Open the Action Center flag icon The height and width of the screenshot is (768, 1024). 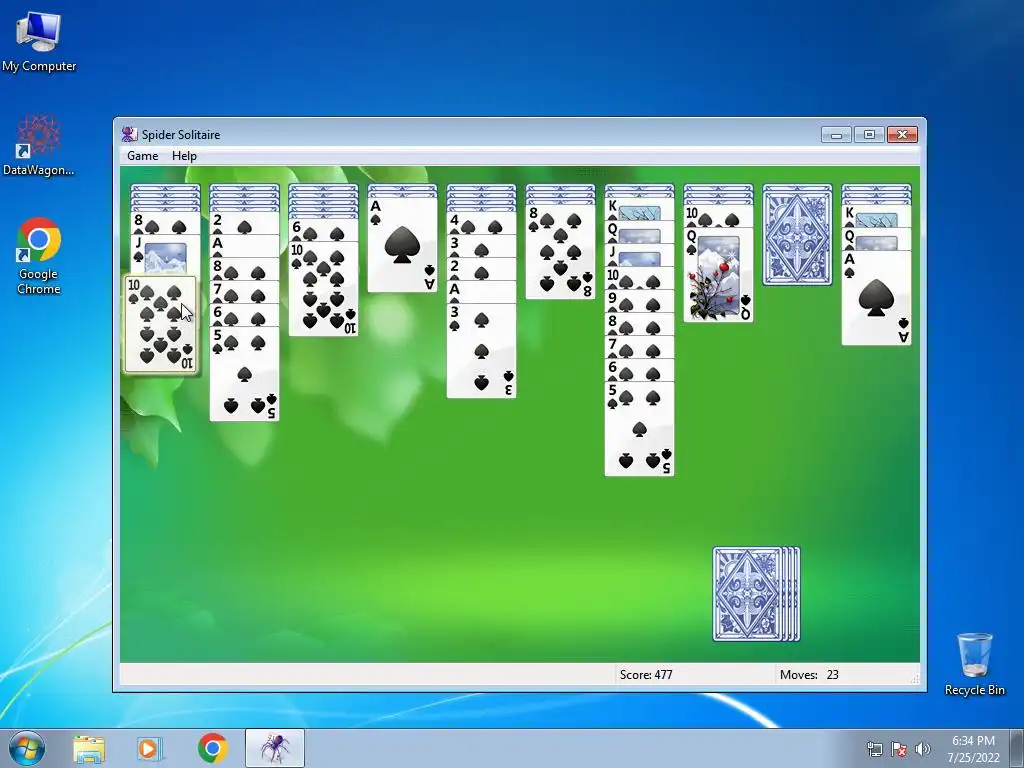(899, 748)
